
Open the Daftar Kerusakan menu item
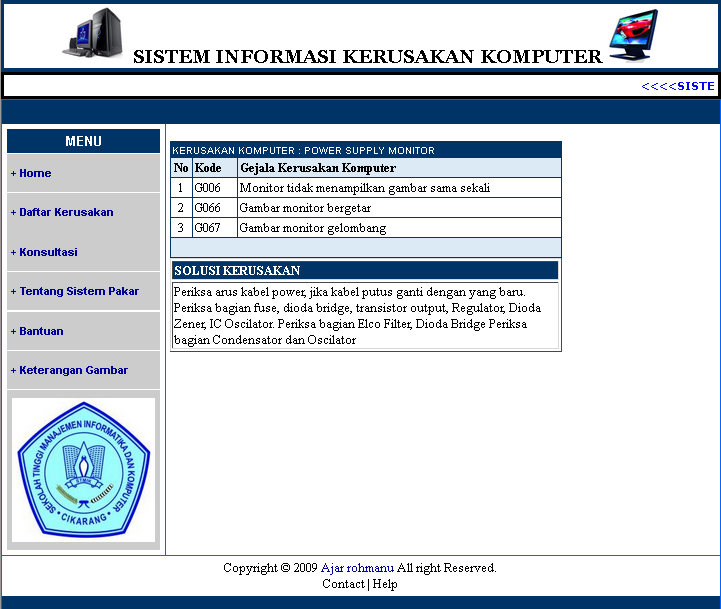point(62,212)
